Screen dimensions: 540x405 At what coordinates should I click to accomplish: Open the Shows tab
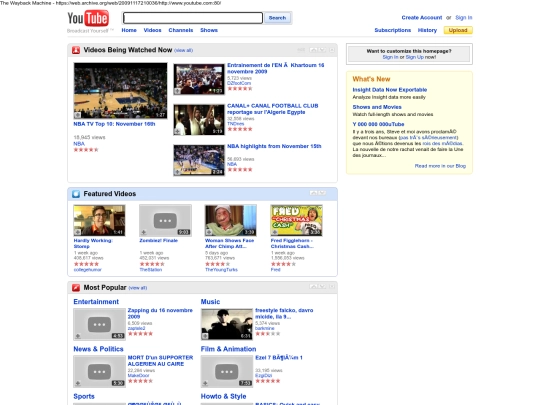209,30
